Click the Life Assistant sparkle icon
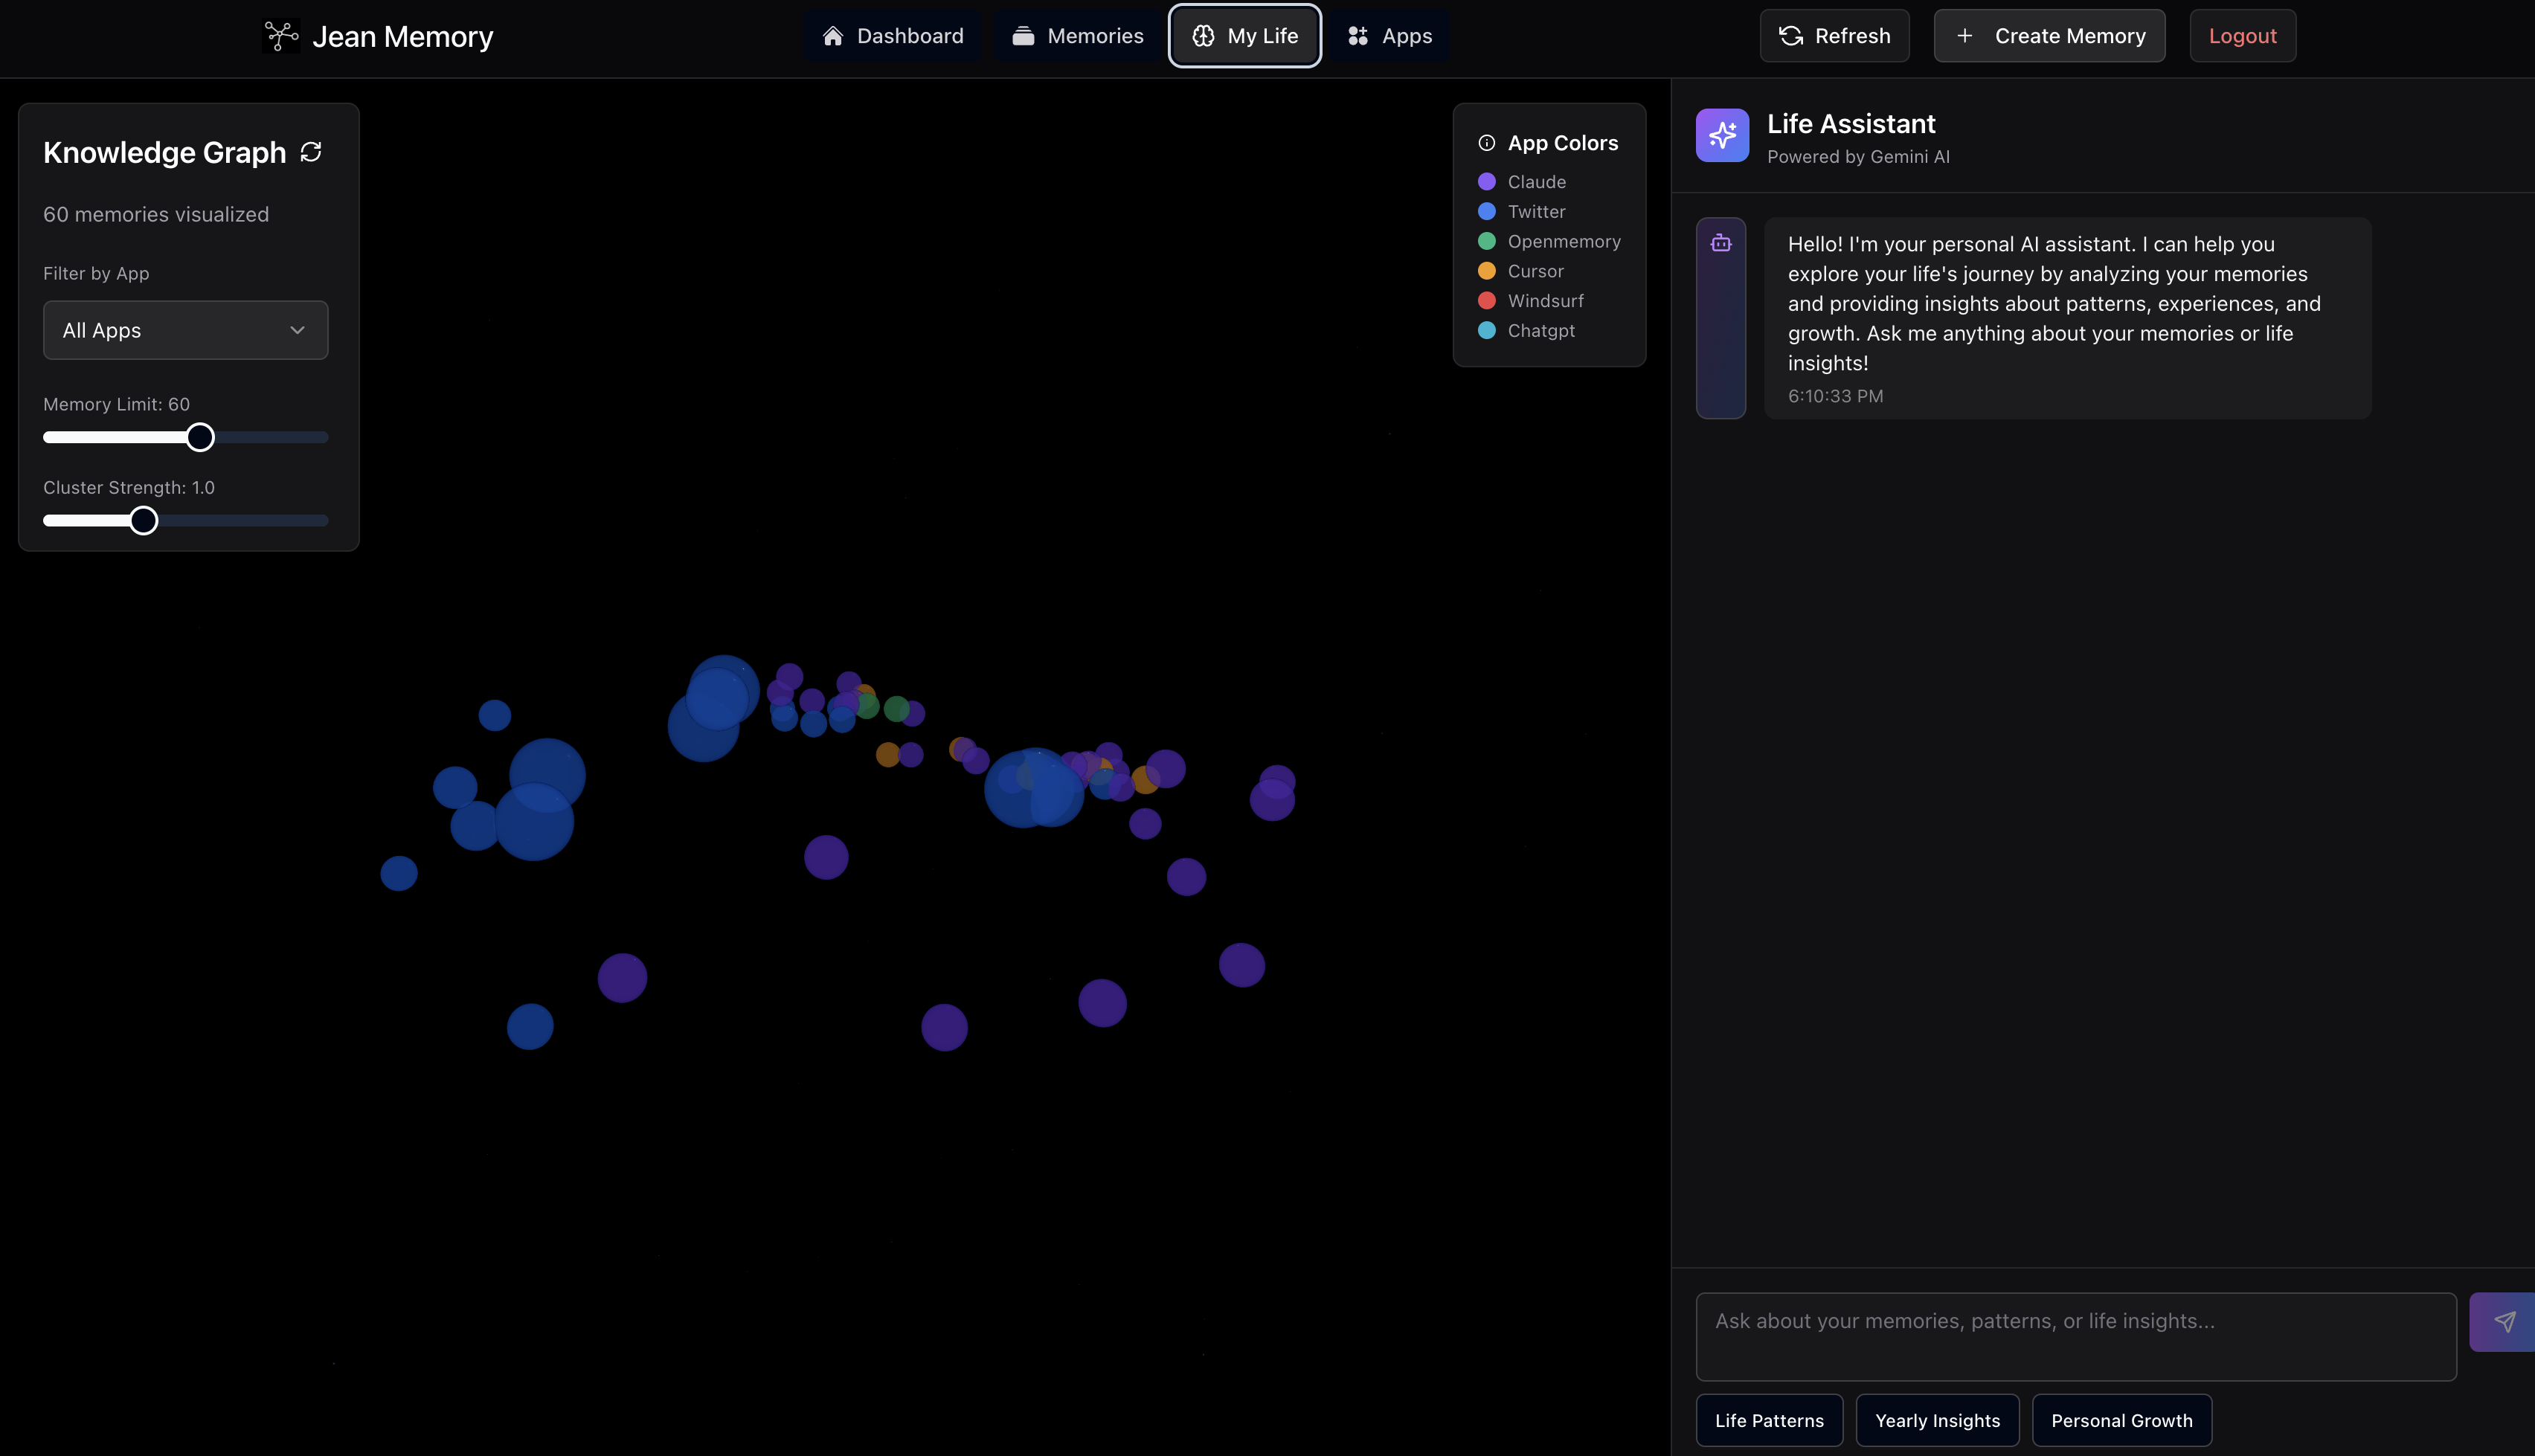Viewport: 2535px width, 1456px height. 1722,135
